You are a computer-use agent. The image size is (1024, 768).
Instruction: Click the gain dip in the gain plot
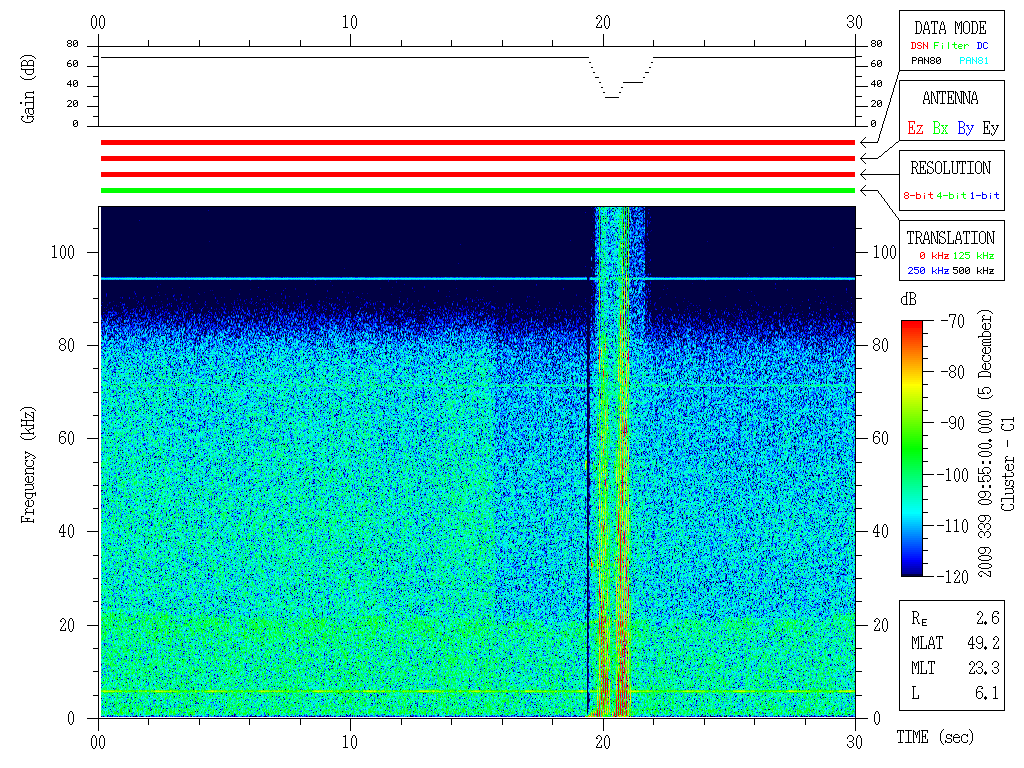(x=620, y=78)
